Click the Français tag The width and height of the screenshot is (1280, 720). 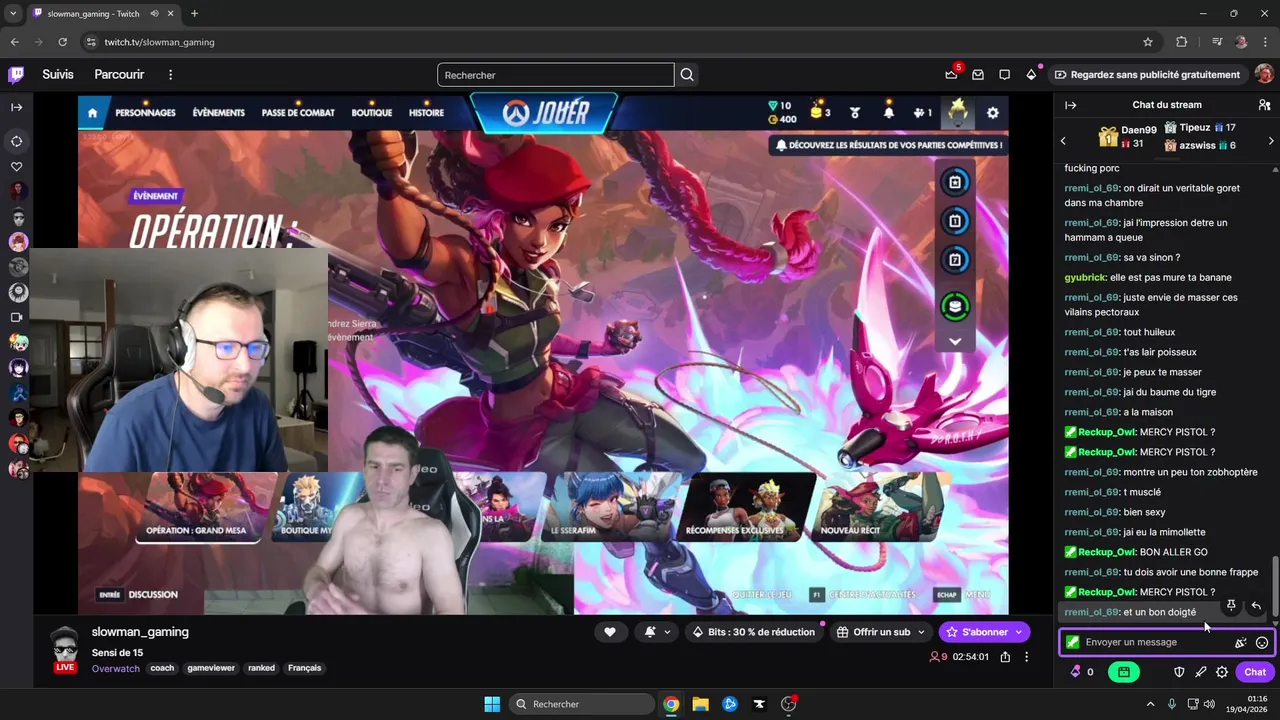point(305,668)
